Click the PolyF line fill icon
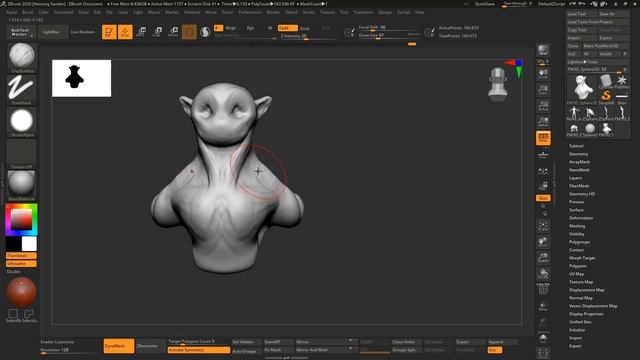Screen dimensions: 640x360 click(543, 289)
